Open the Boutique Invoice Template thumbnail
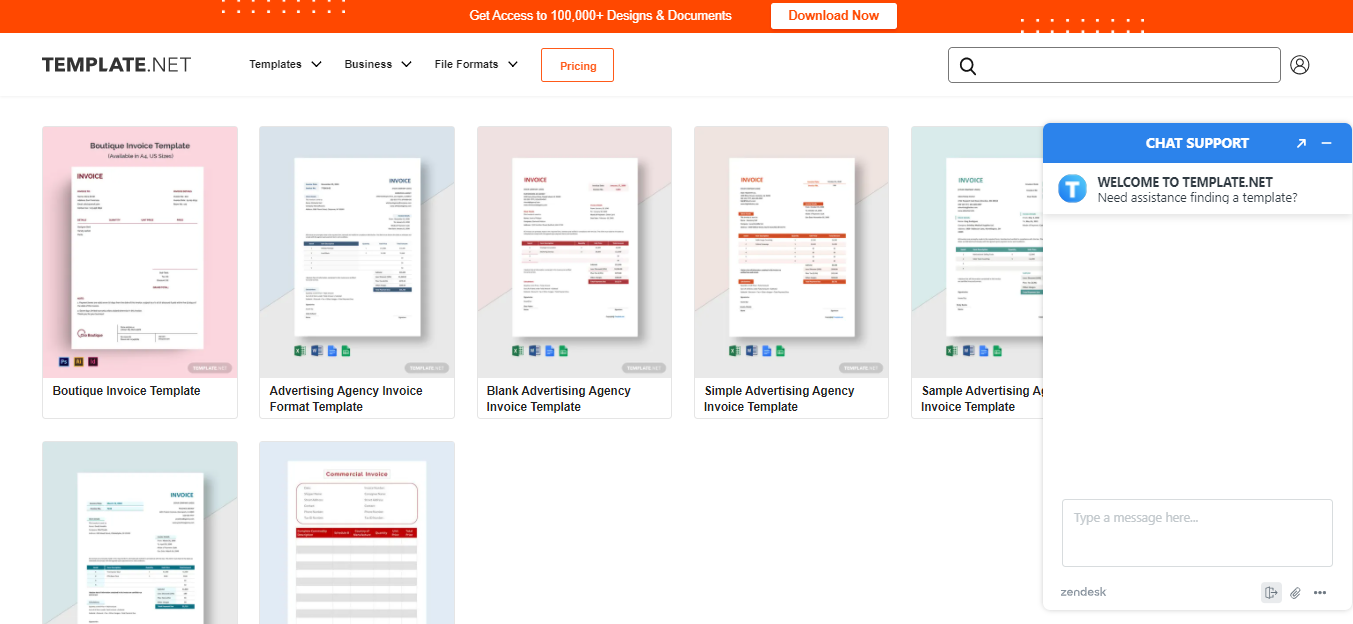Screen dimensions: 1353x624 pyautogui.click(x=140, y=252)
